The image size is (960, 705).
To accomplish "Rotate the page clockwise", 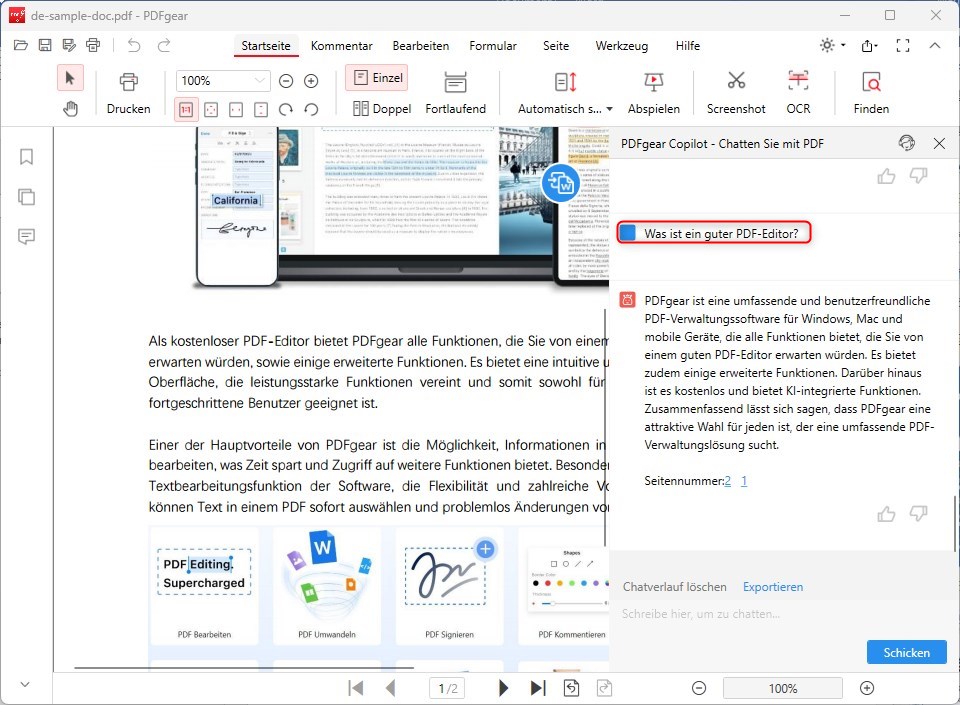I will pyautogui.click(x=286, y=110).
